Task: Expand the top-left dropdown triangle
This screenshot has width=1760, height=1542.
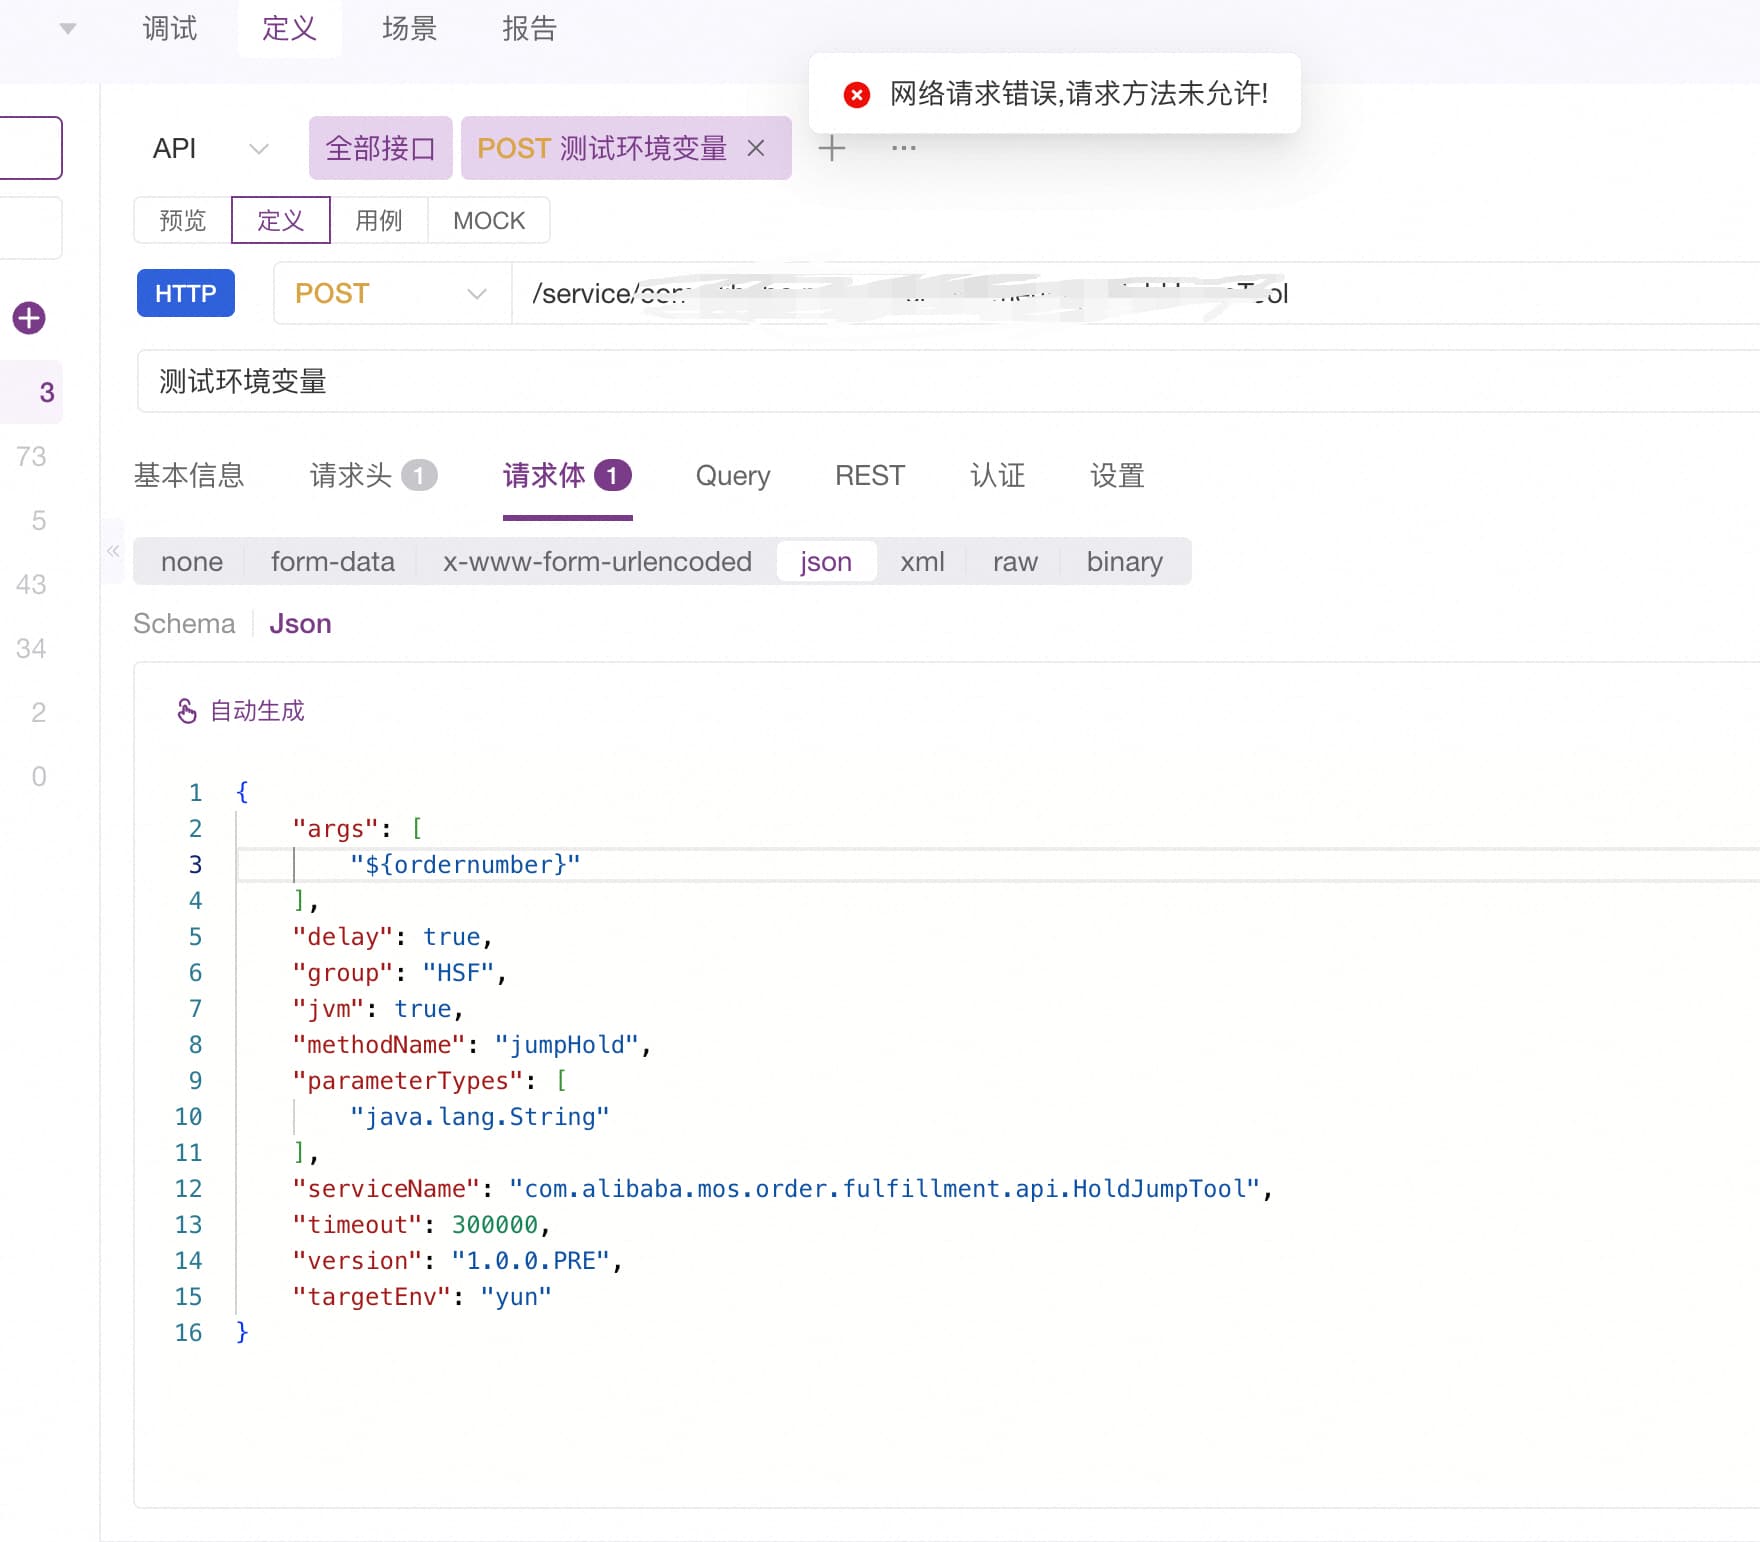Action: point(68,29)
